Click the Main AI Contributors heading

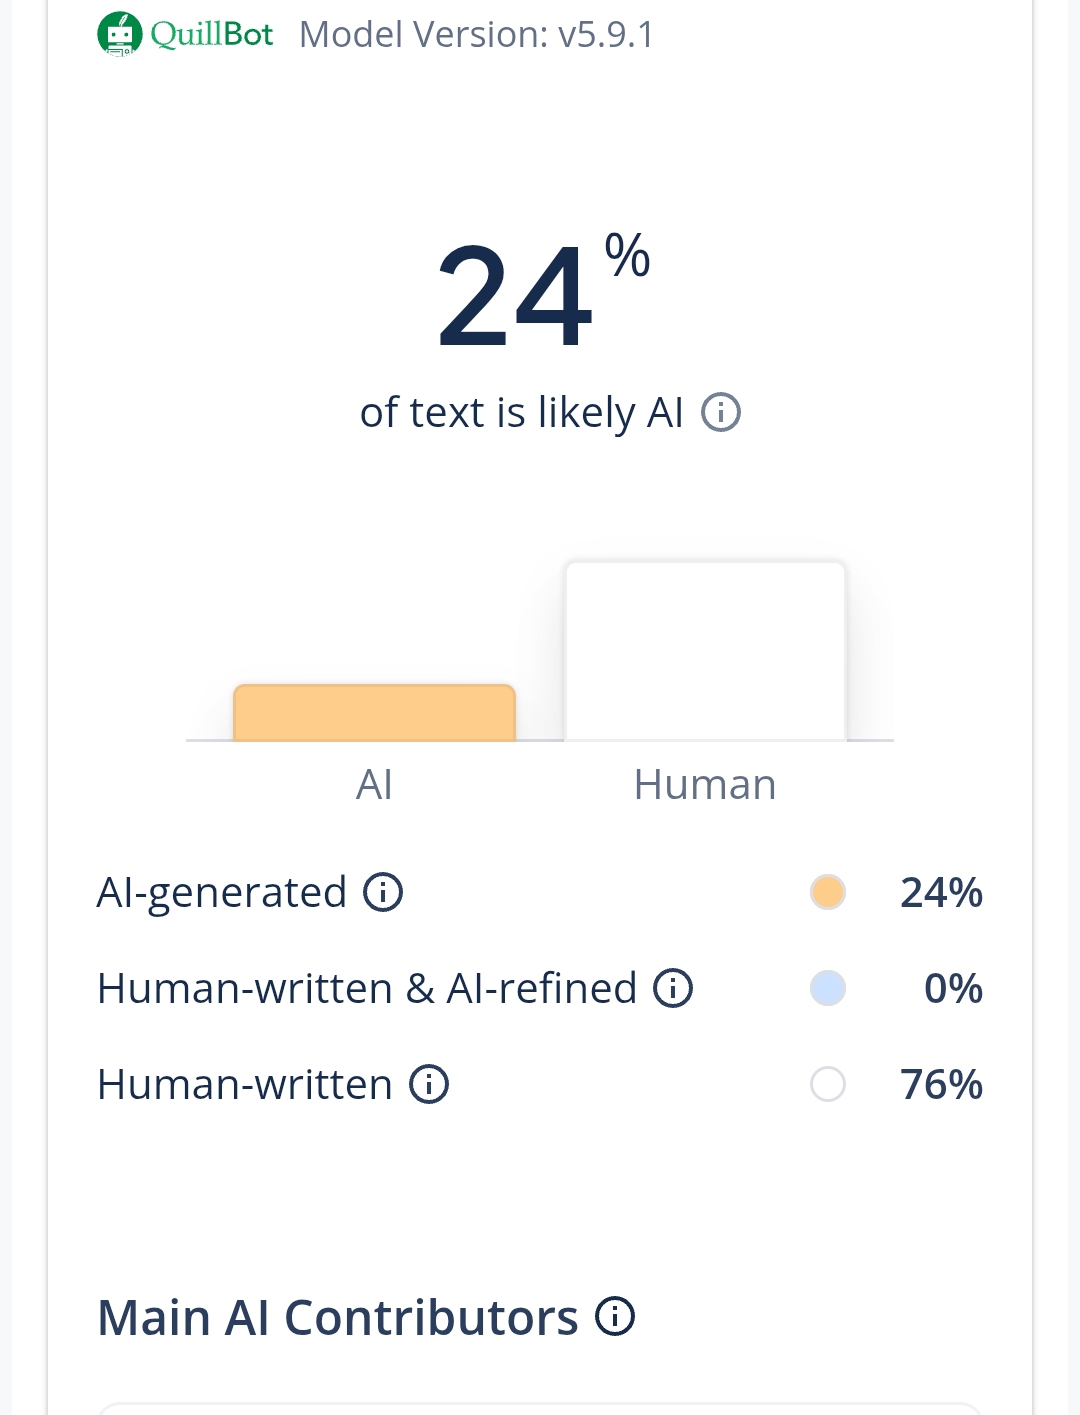(338, 1317)
